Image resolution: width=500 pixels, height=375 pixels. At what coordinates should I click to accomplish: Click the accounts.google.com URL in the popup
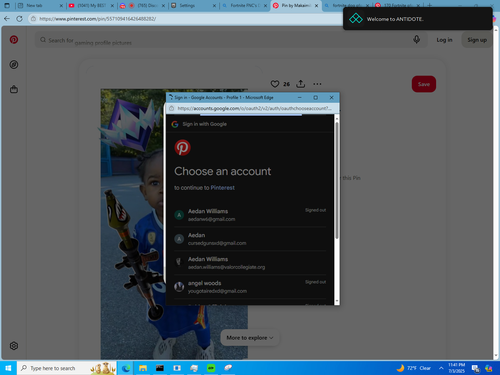click(x=254, y=108)
